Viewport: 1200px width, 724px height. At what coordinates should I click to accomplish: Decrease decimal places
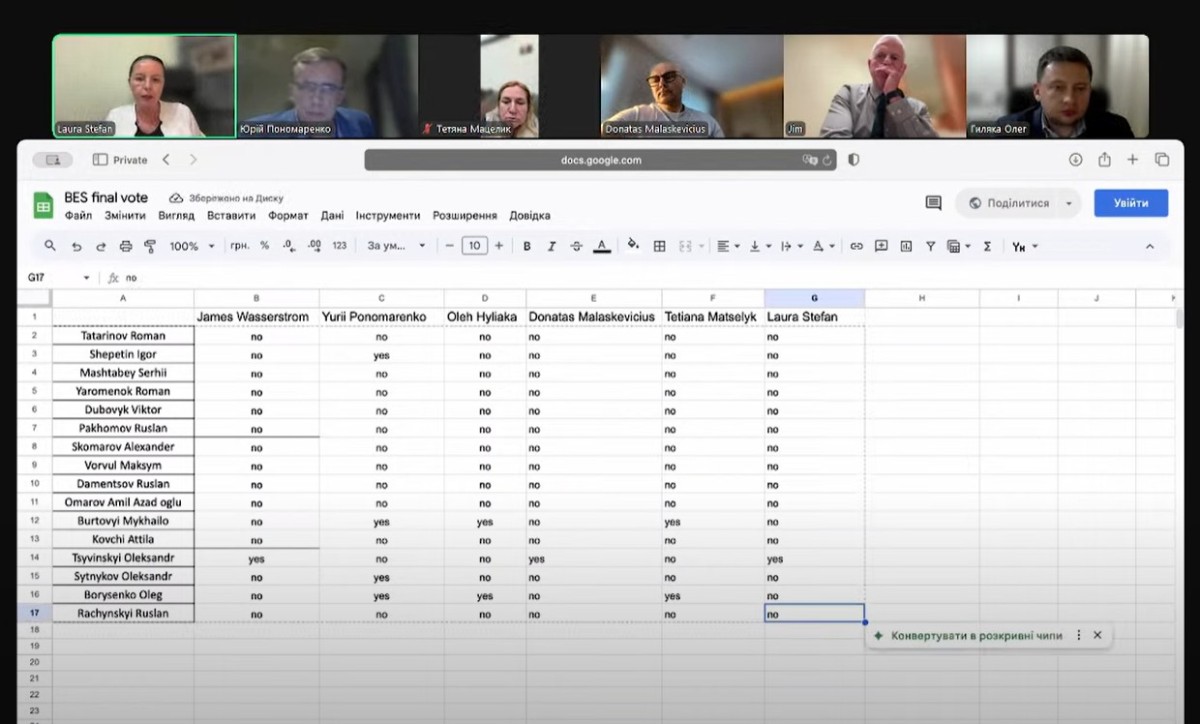coord(288,246)
